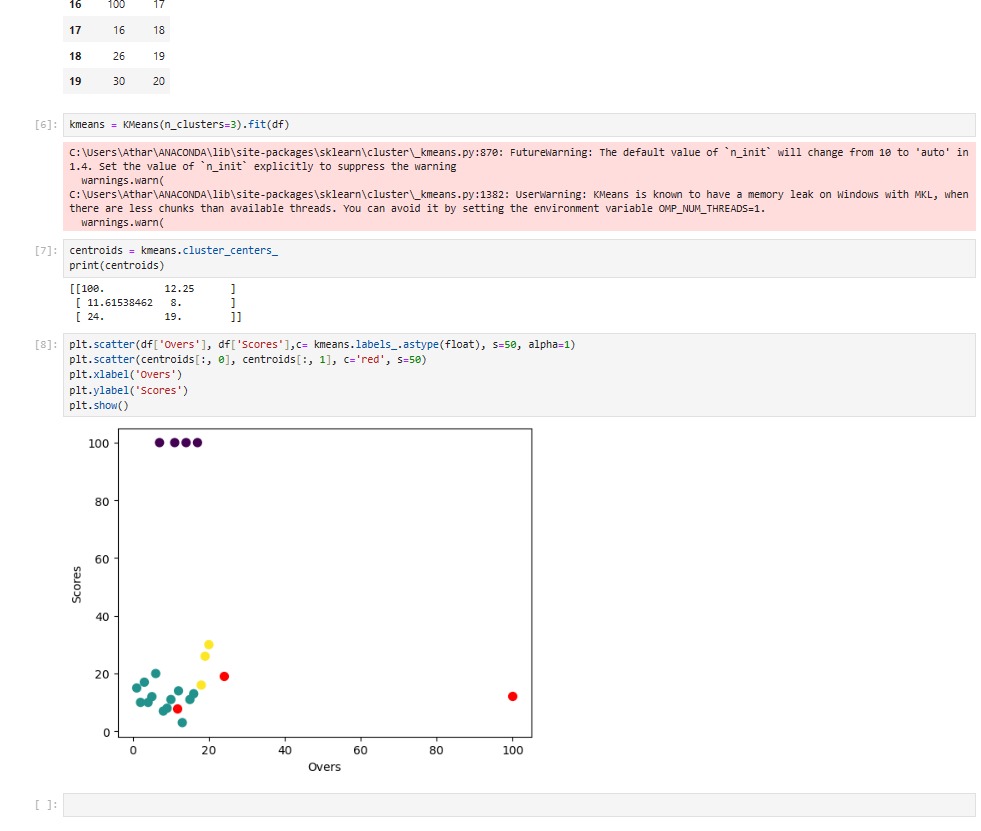981x831 pixels.
Task: Click the plt.ylabel('Scores') code line
Action: click(x=128, y=390)
